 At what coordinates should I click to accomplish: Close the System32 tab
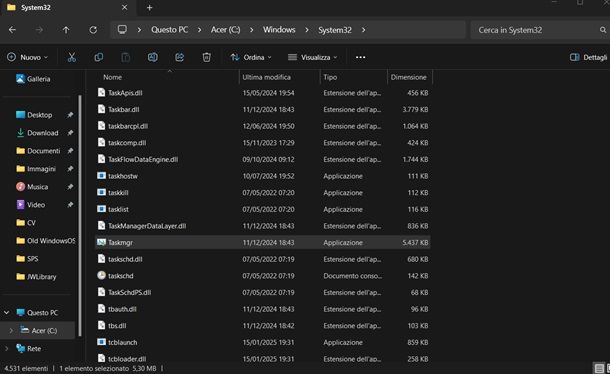[x=124, y=7]
